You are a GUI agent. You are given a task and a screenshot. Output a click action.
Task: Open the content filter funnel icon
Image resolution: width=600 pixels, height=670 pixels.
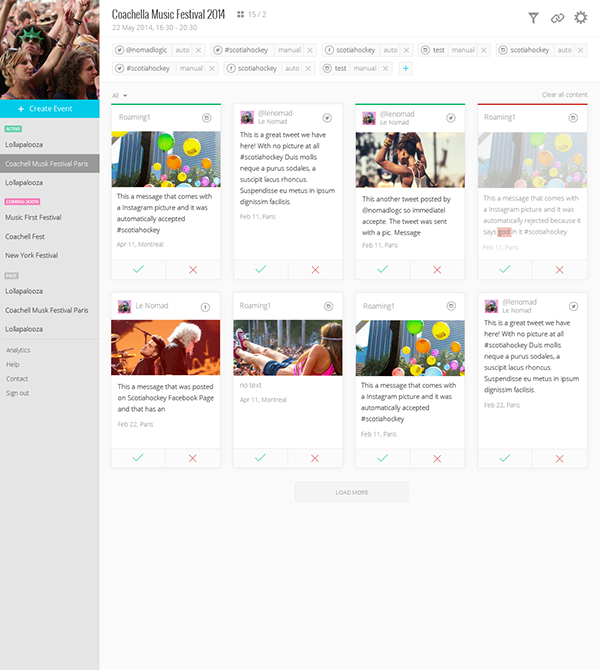[533, 18]
